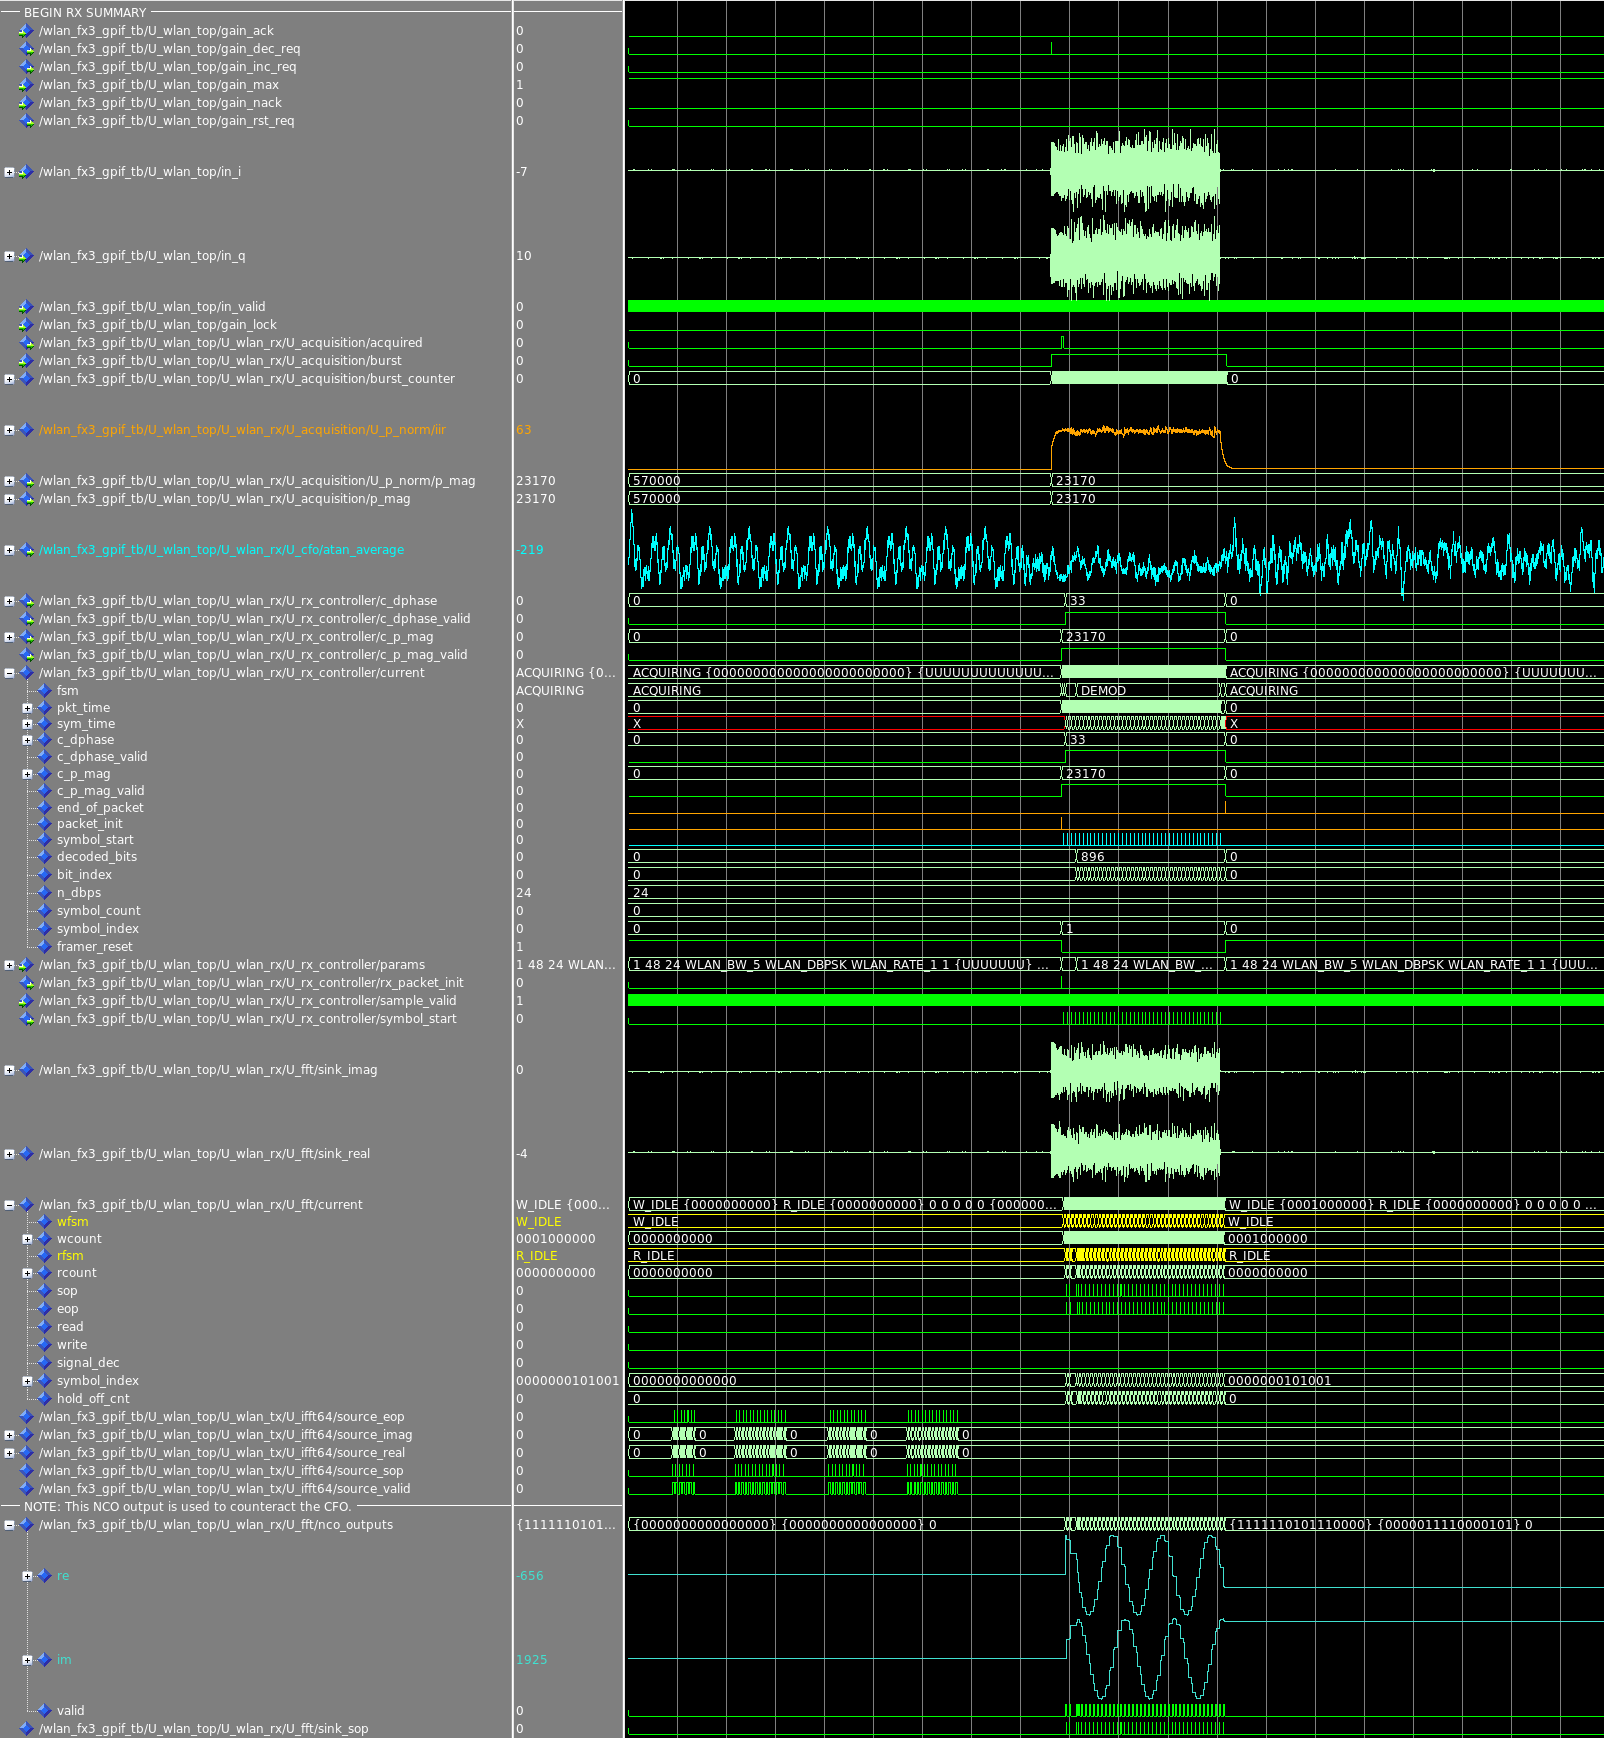Click the U_acquisition/burst signal icon

(x=26, y=361)
